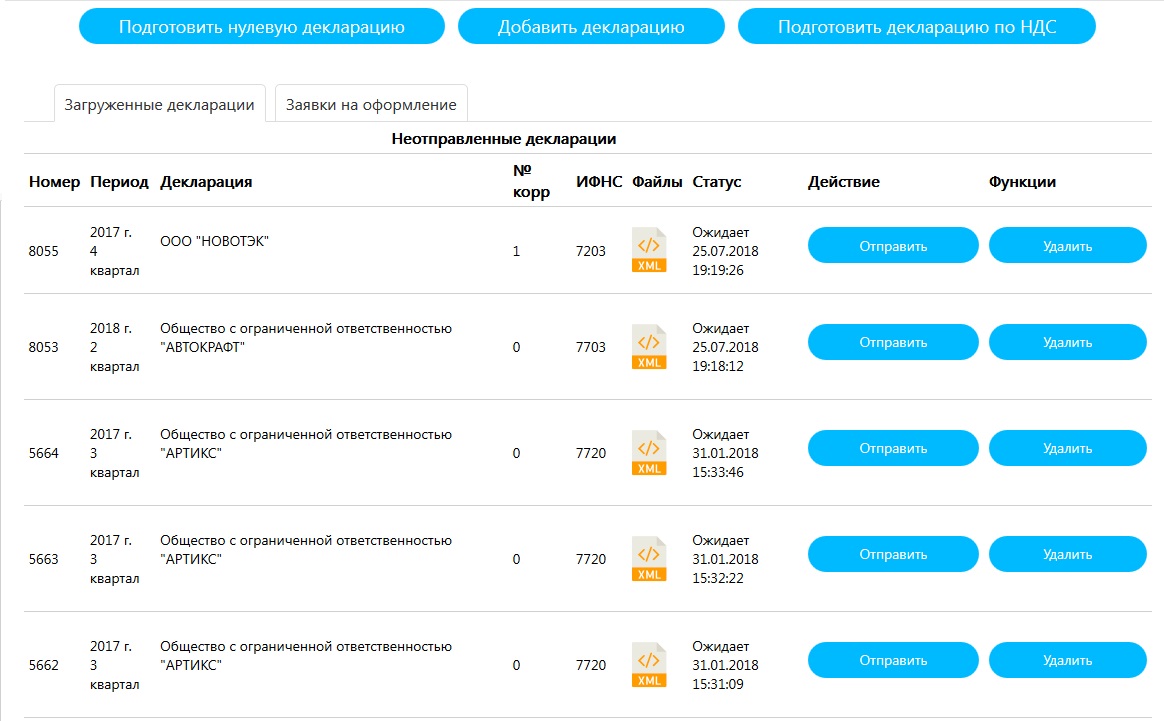Click the Номер column header
This screenshot has height=721, width=1164.
point(54,182)
